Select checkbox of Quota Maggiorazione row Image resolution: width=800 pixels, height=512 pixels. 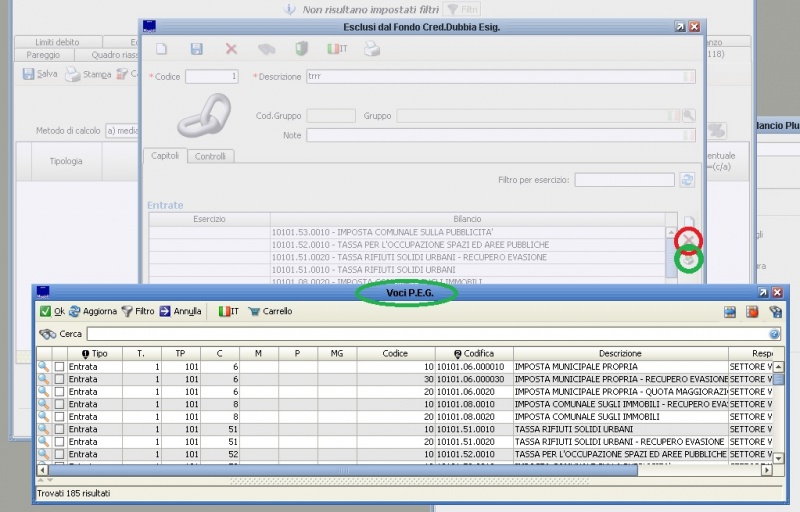[x=59, y=391]
